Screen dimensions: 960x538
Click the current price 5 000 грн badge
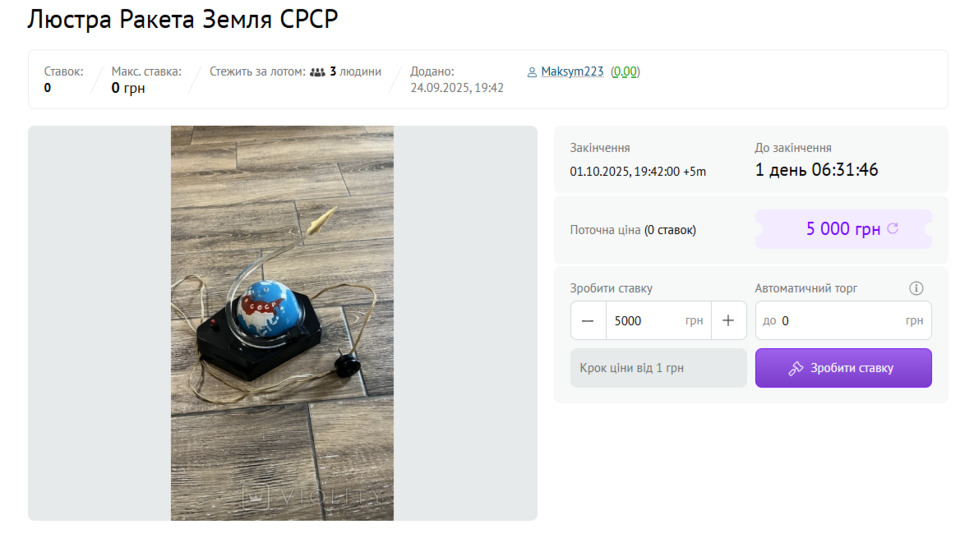coord(843,229)
